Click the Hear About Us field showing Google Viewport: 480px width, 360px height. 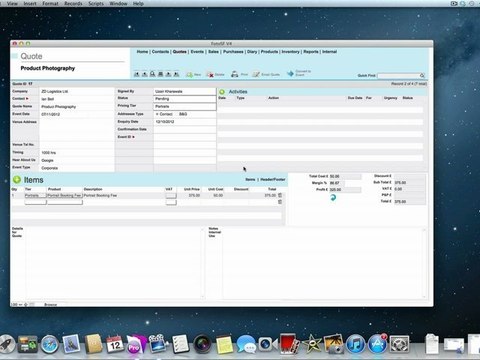(77, 160)
